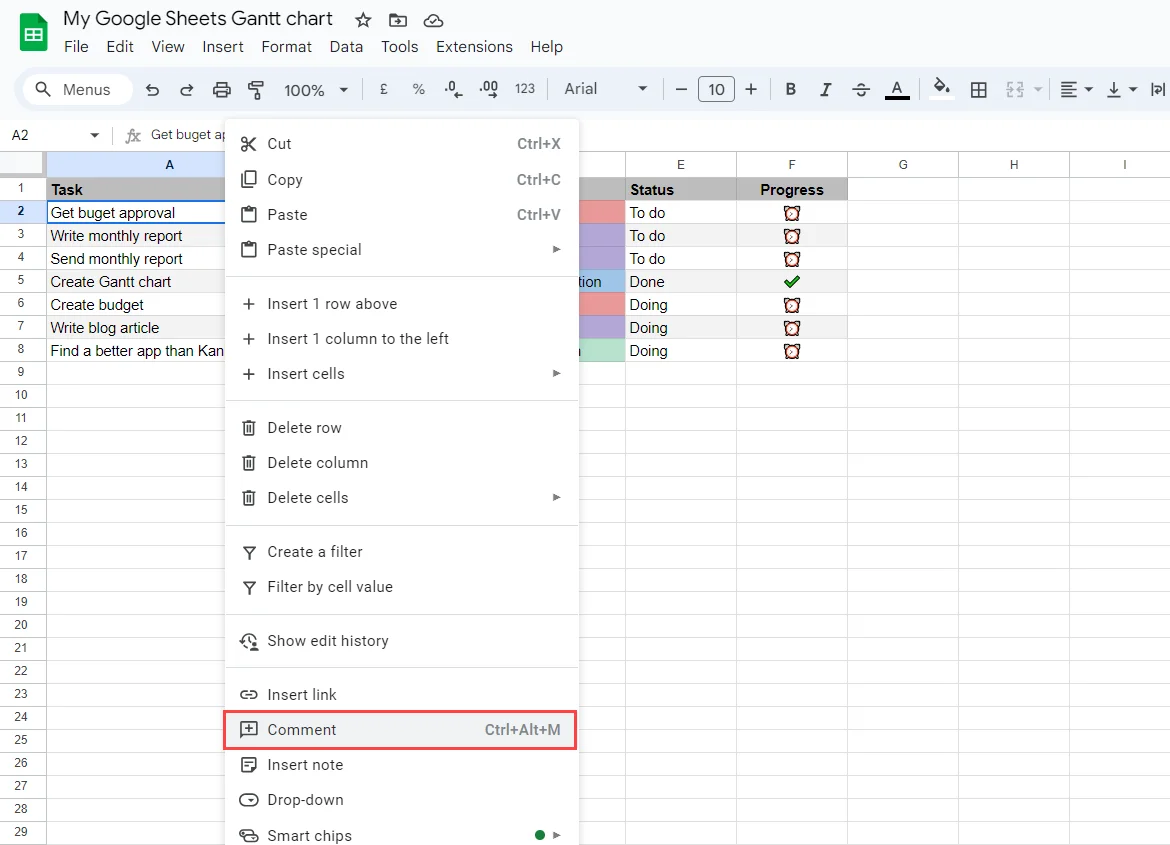Image resolution: width=1170 pixels, height=845 pixels.
Task: Click the green checkmark in Progress column
Action: pos(792,281)
